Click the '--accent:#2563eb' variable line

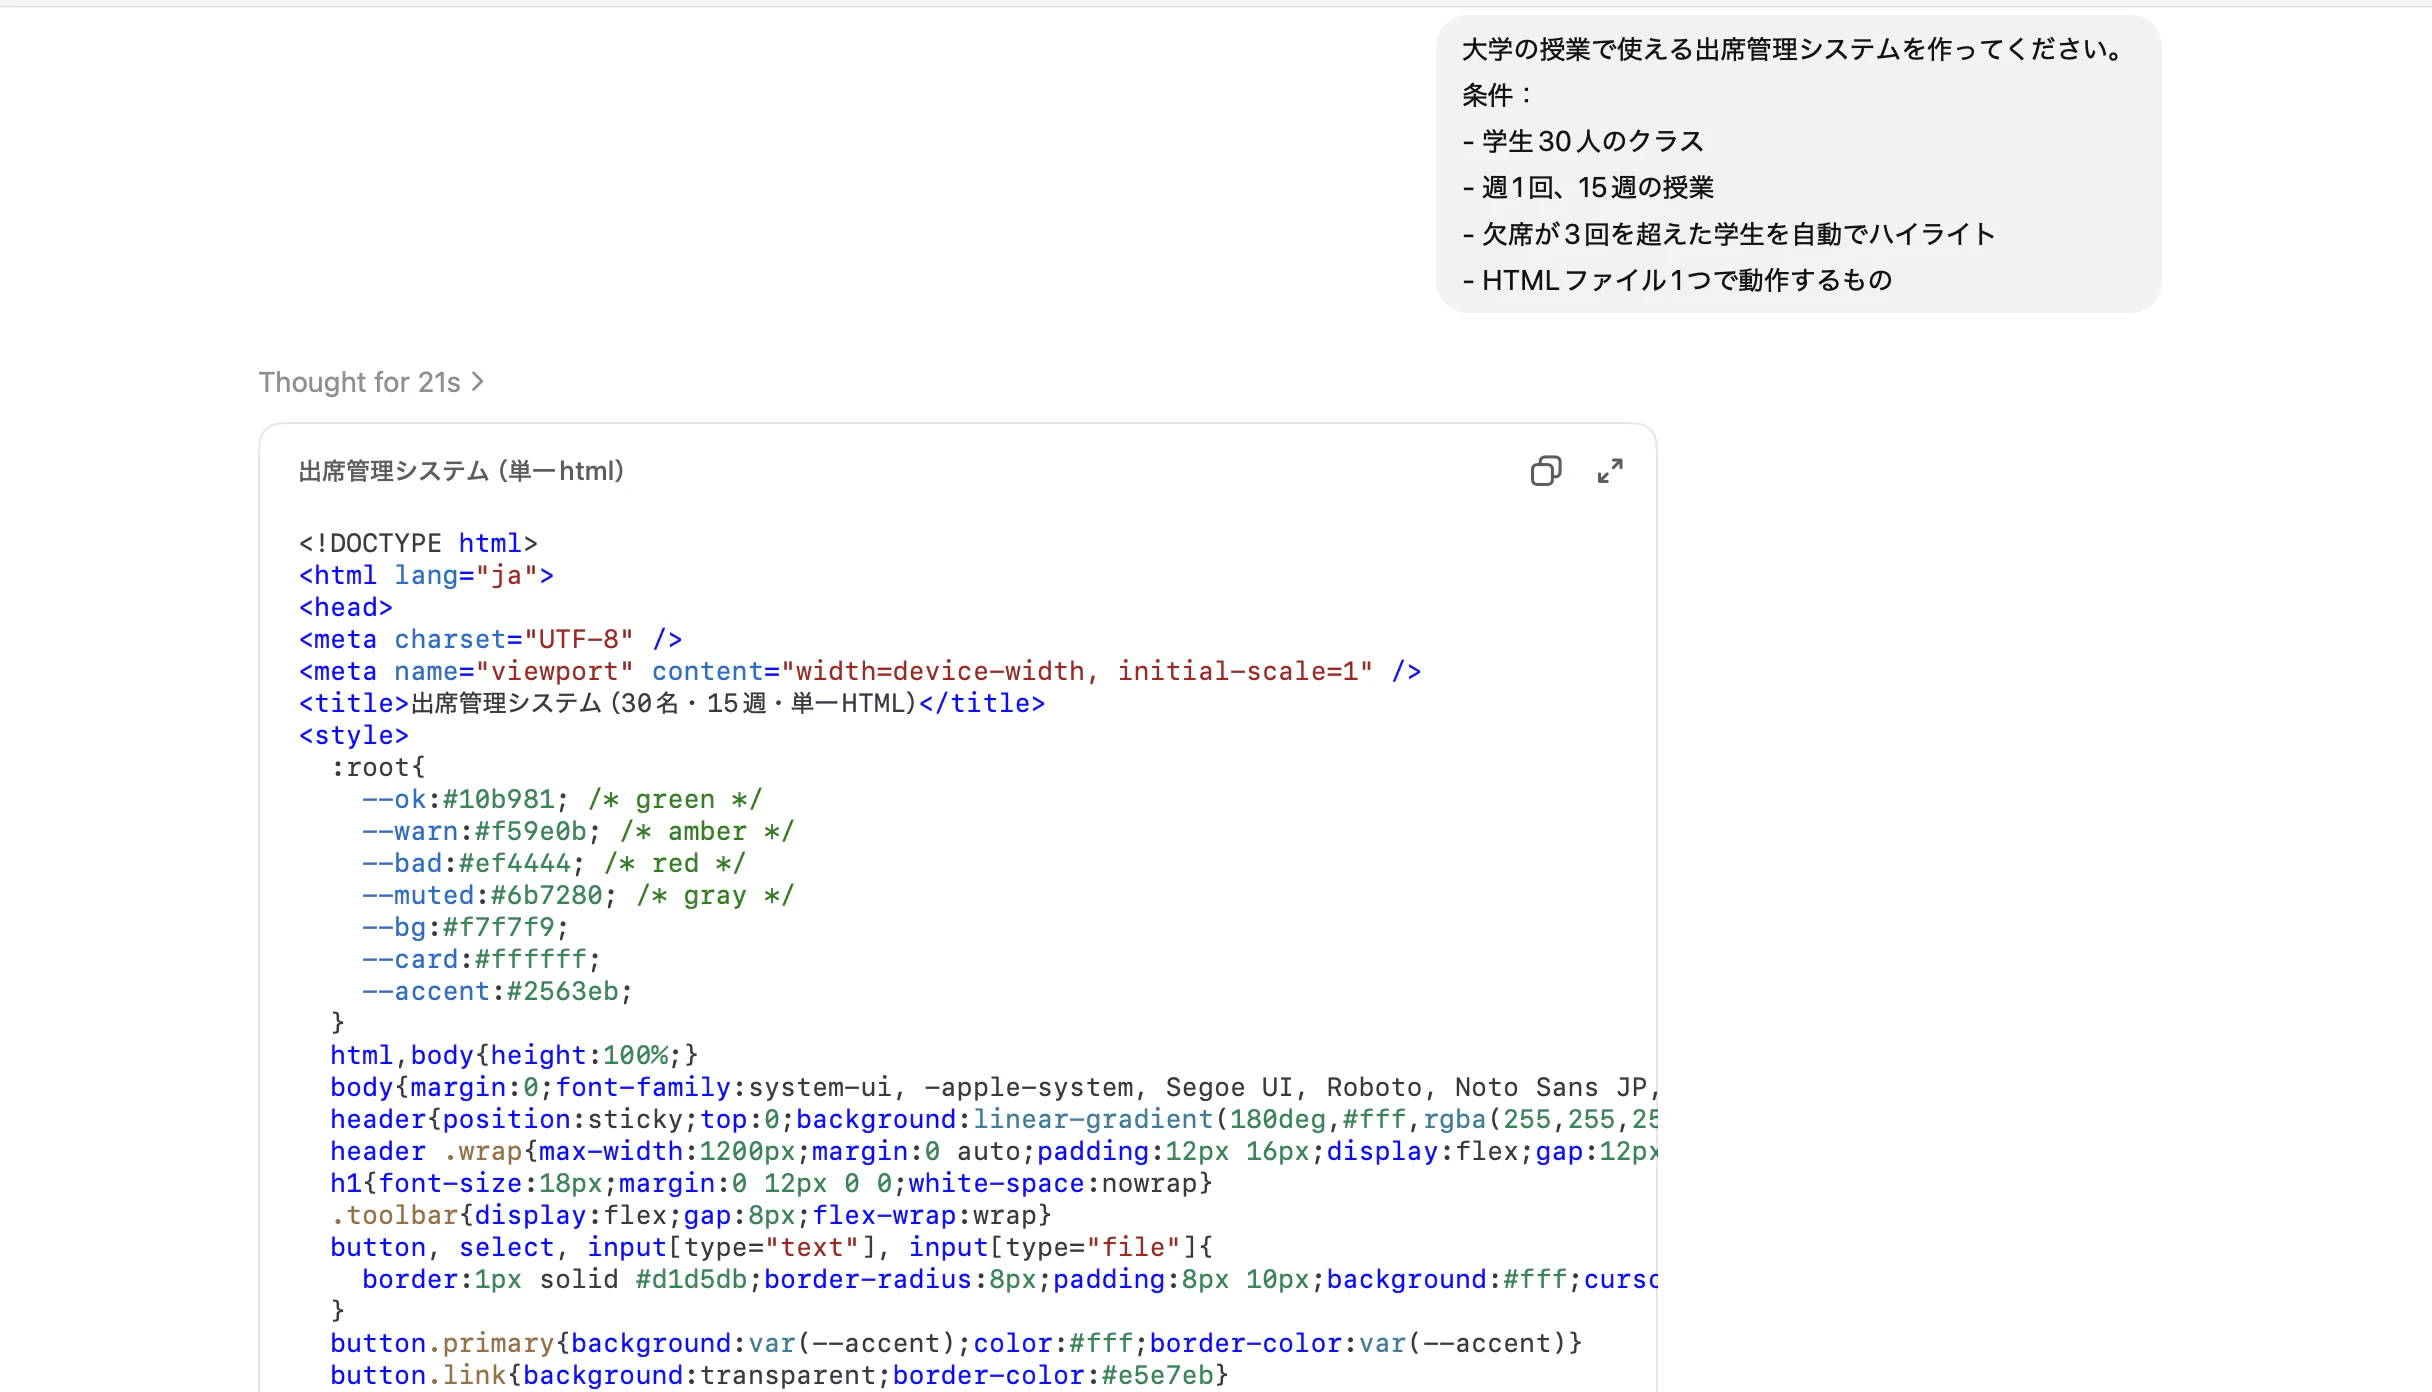coord(497,991)
